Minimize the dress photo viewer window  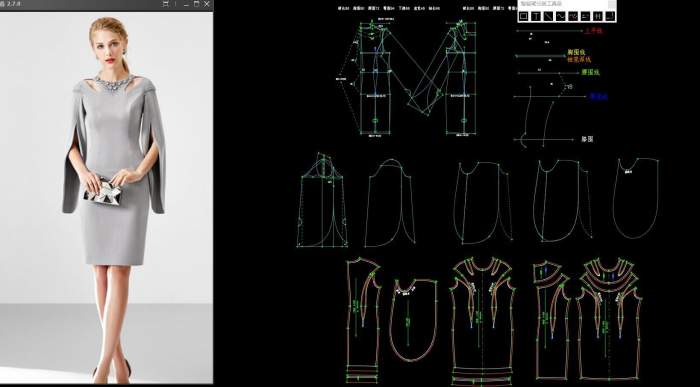[186, 4]
